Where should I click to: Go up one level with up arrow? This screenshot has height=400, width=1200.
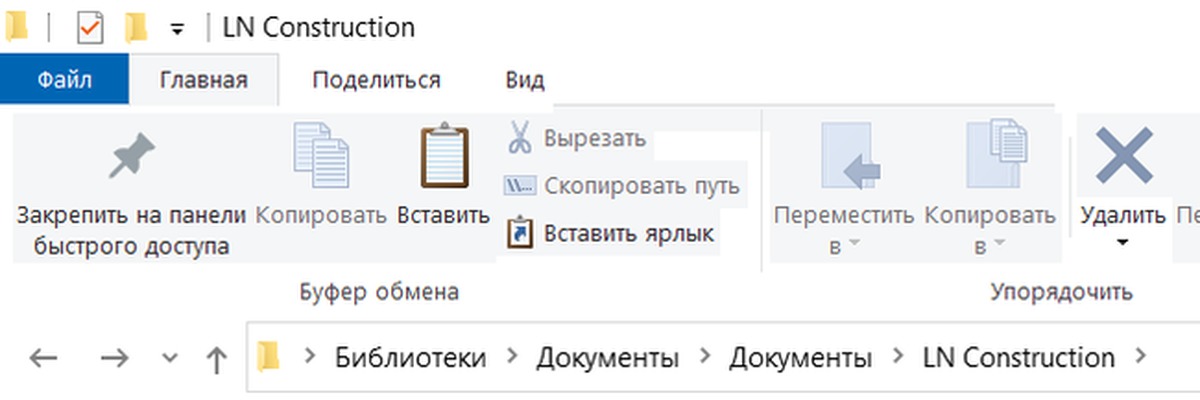(216, 358)
